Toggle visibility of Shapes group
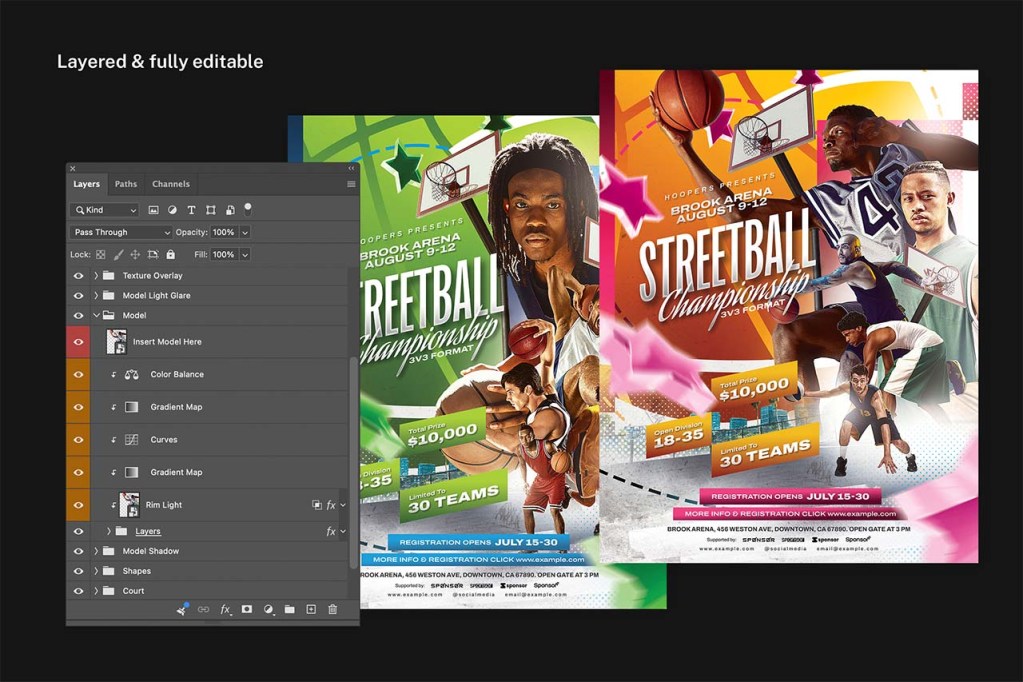The width and height of the screenshot is (1023, 682). pos(78,571)
